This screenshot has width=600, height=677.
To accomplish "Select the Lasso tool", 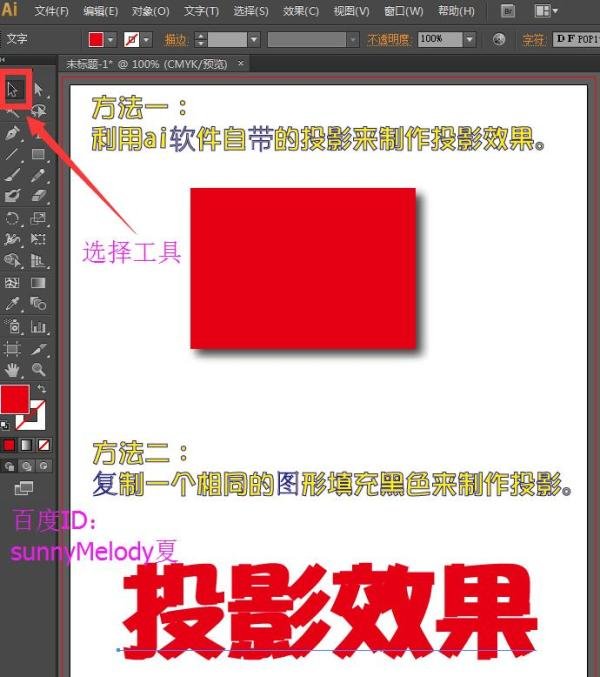I will tap(38, 111).
